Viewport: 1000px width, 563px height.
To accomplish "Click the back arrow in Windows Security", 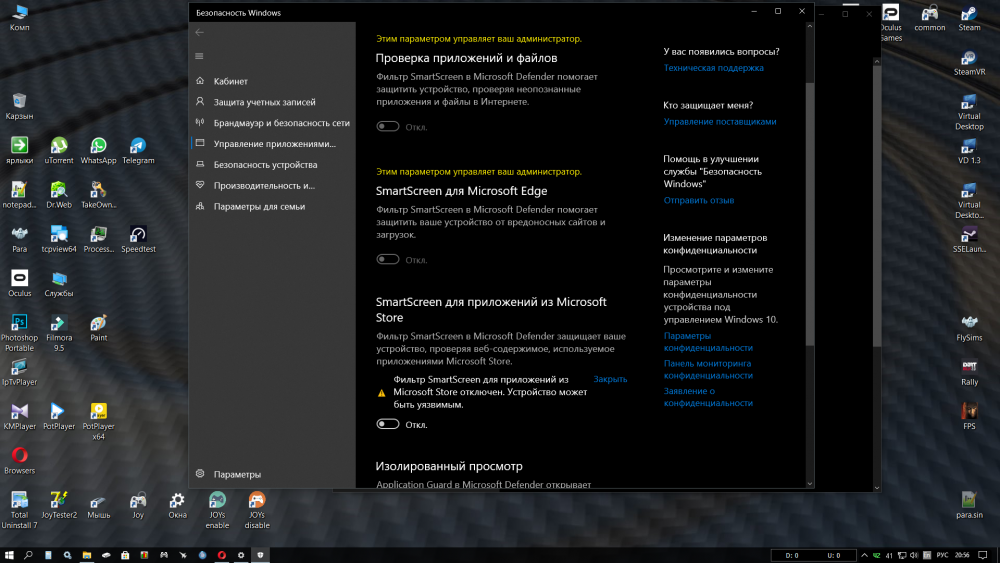I will tap(200, 32).
